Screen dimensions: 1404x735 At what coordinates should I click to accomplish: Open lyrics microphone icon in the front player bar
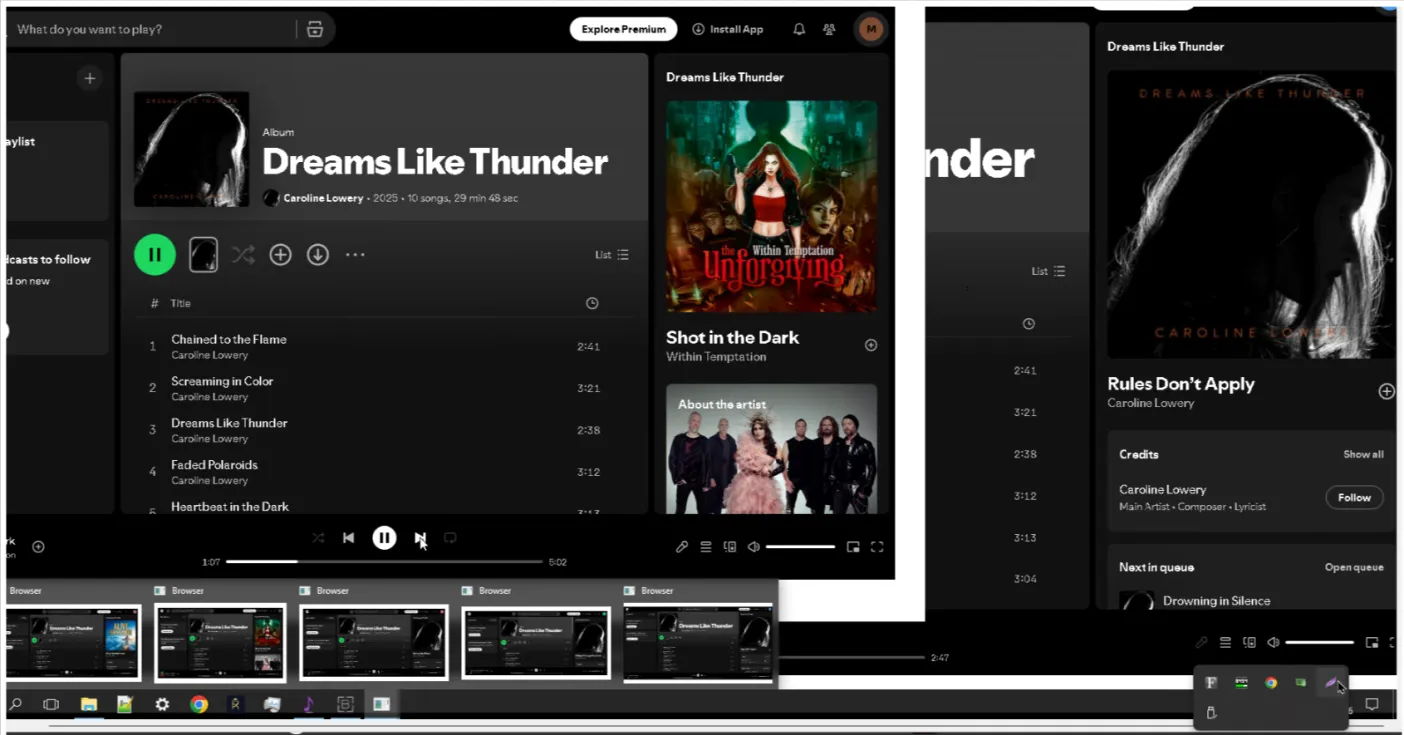(682, 547)
